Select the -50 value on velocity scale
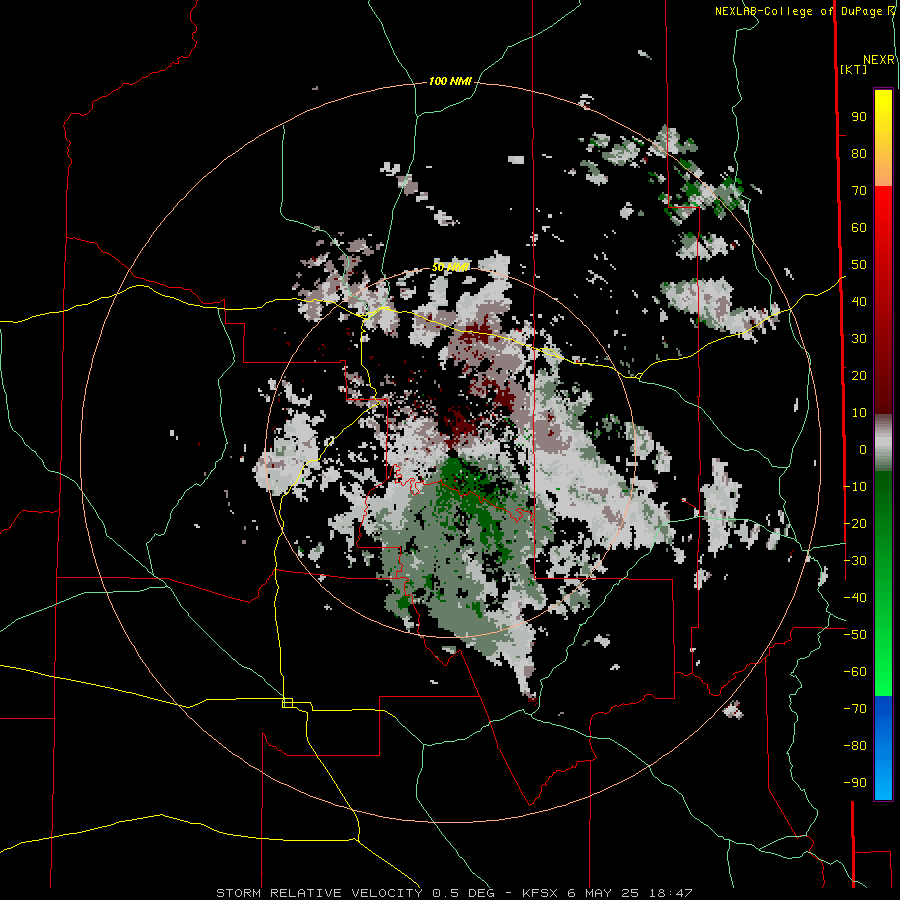Image resolution: width=900 pixels, height=900 pixels. (x=855, y=635)
